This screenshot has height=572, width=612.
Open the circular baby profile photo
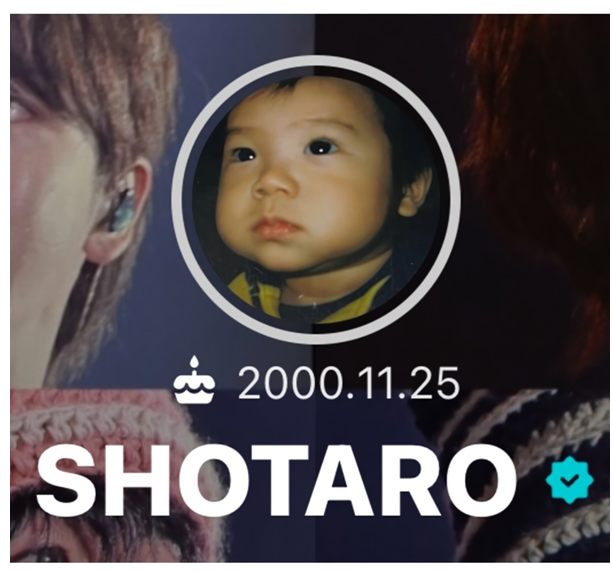[x=315, y=200]
